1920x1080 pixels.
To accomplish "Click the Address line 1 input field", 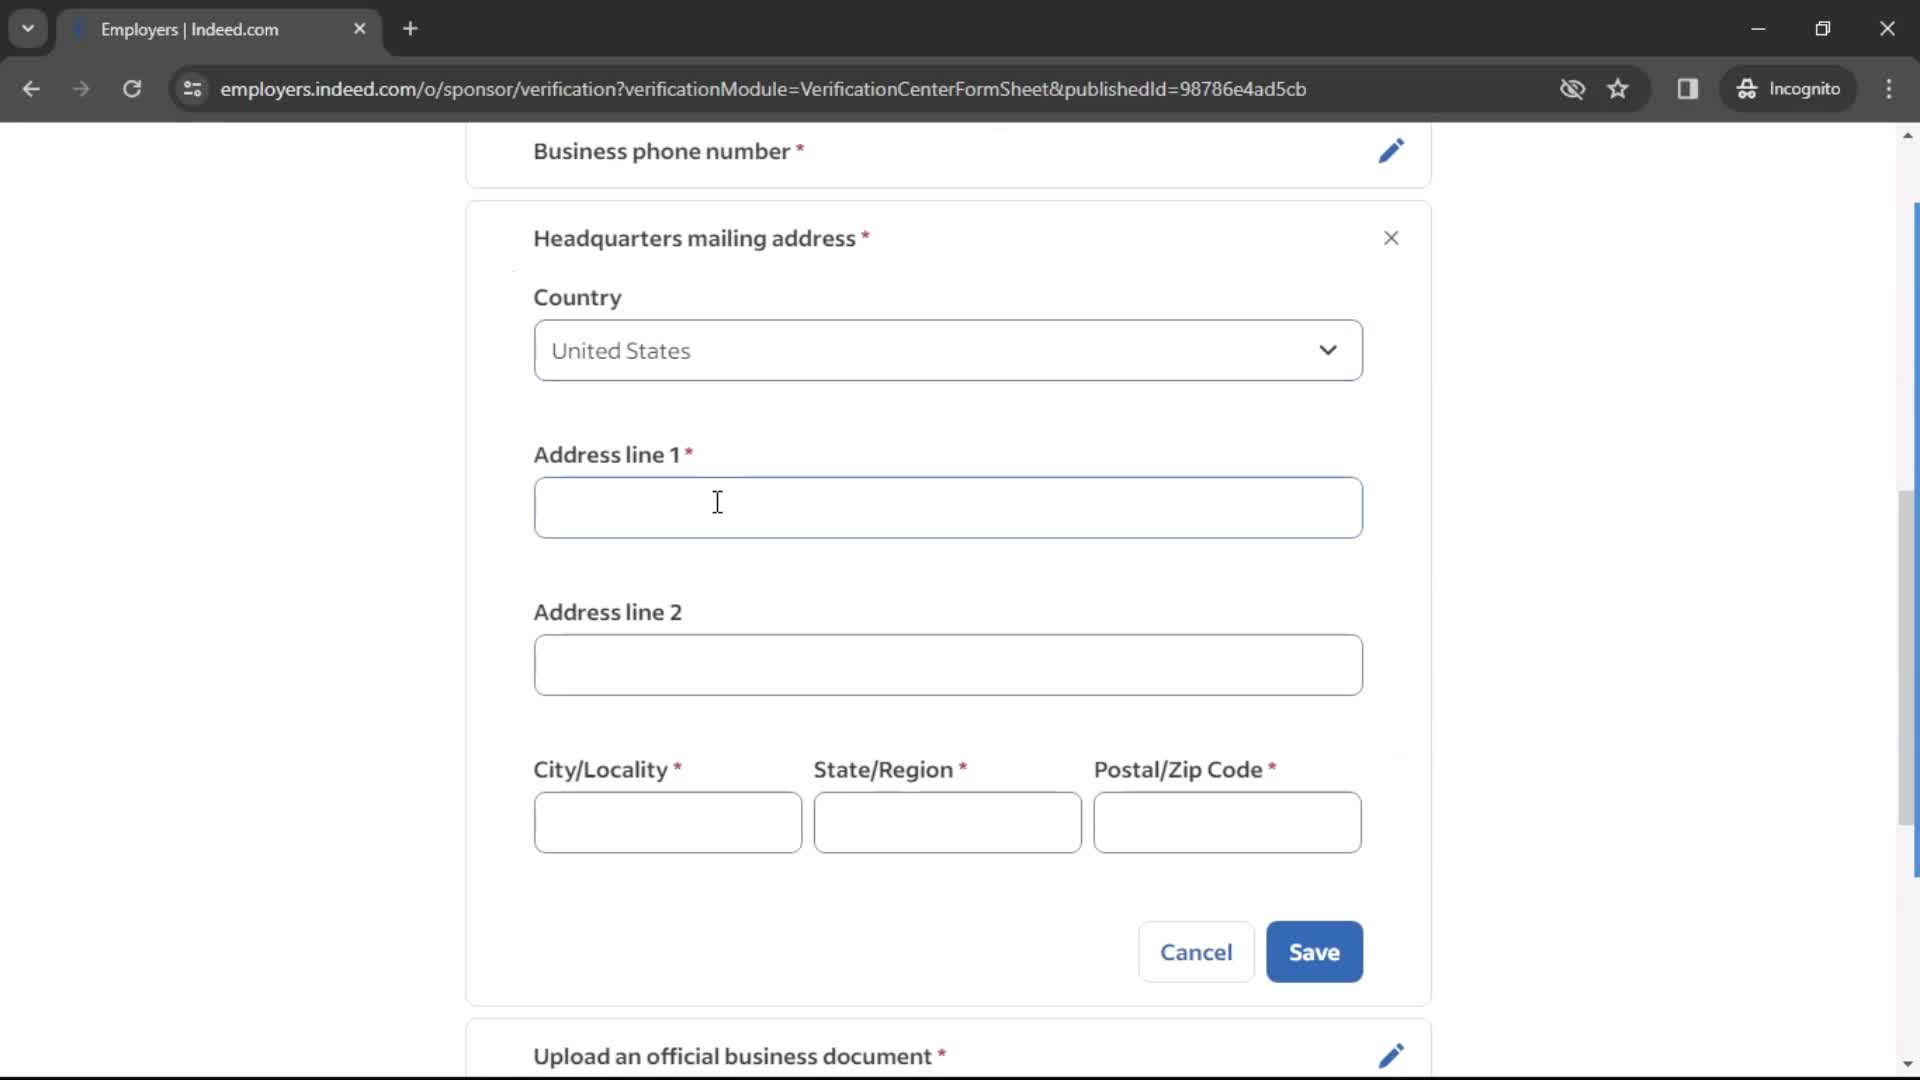I will click(948, 508).
